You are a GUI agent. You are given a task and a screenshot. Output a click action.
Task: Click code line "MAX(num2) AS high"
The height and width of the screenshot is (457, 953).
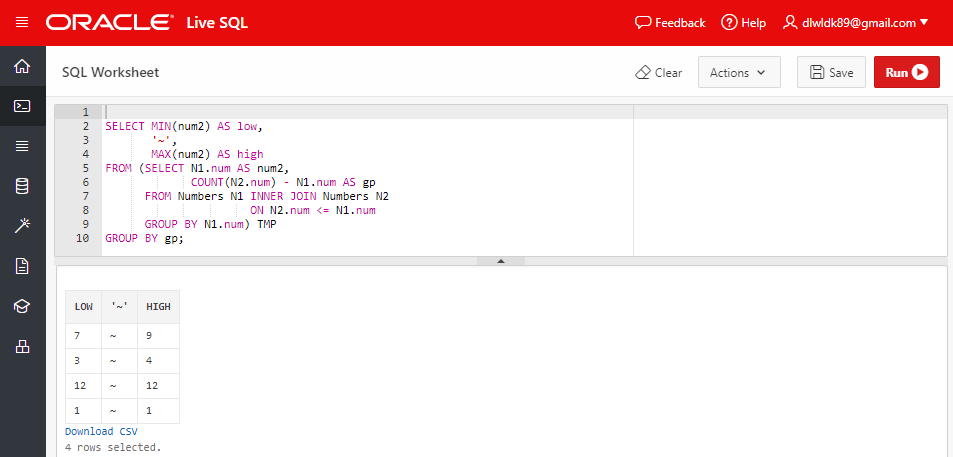[x=207, y=154]
